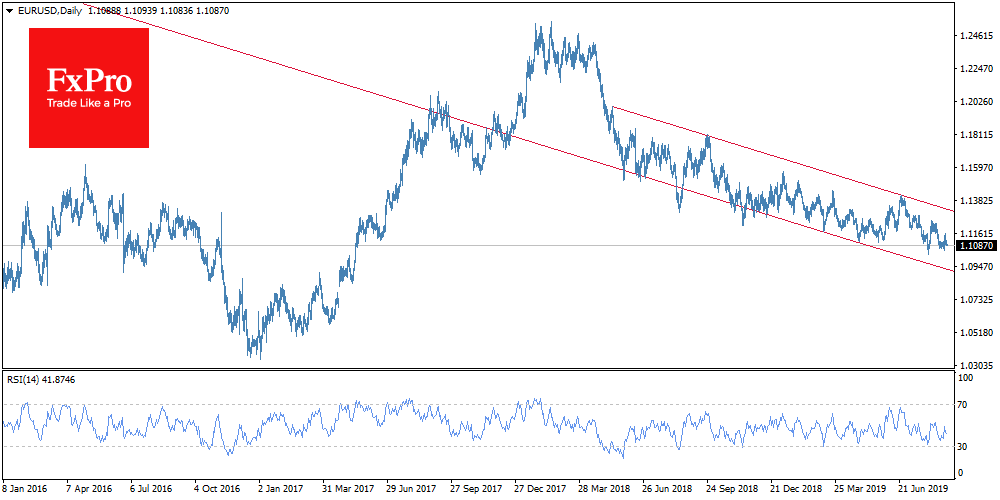This screenshot has height=500, width=1000.
Task: Click the 1.03035 price axis label
Action: [x=973, y=365]
